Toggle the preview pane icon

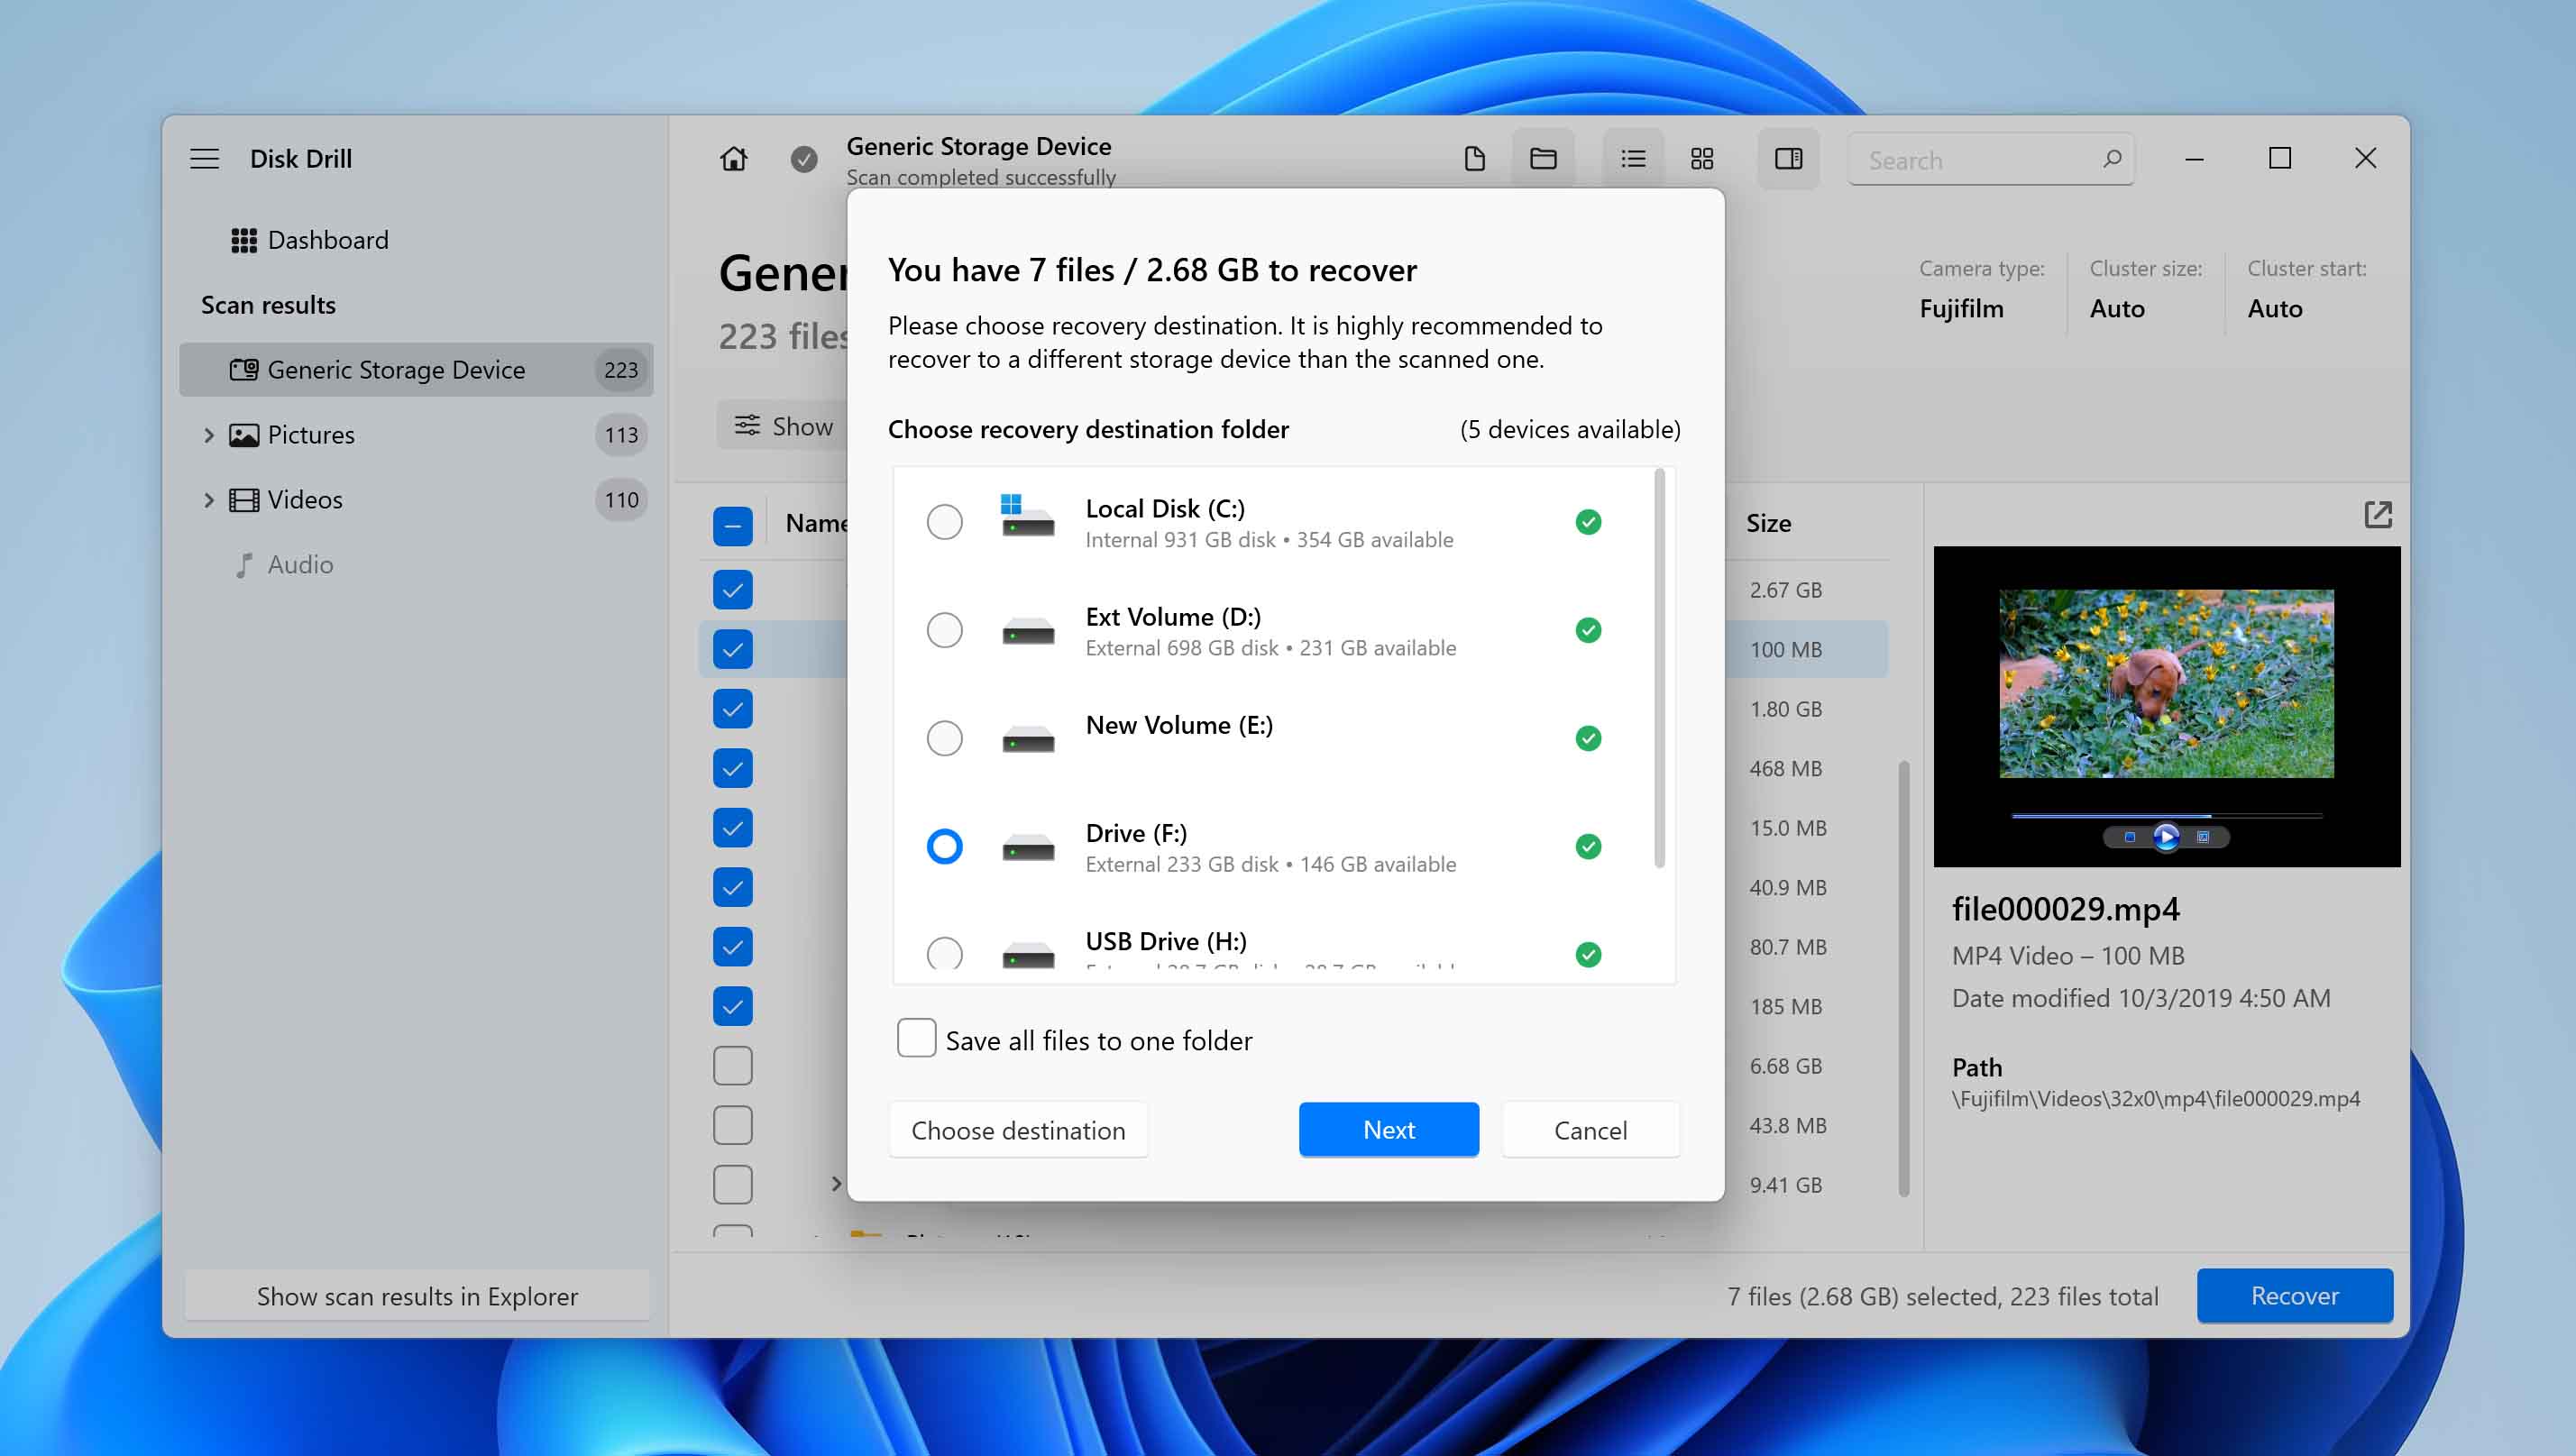click(x=1788, y=159)
